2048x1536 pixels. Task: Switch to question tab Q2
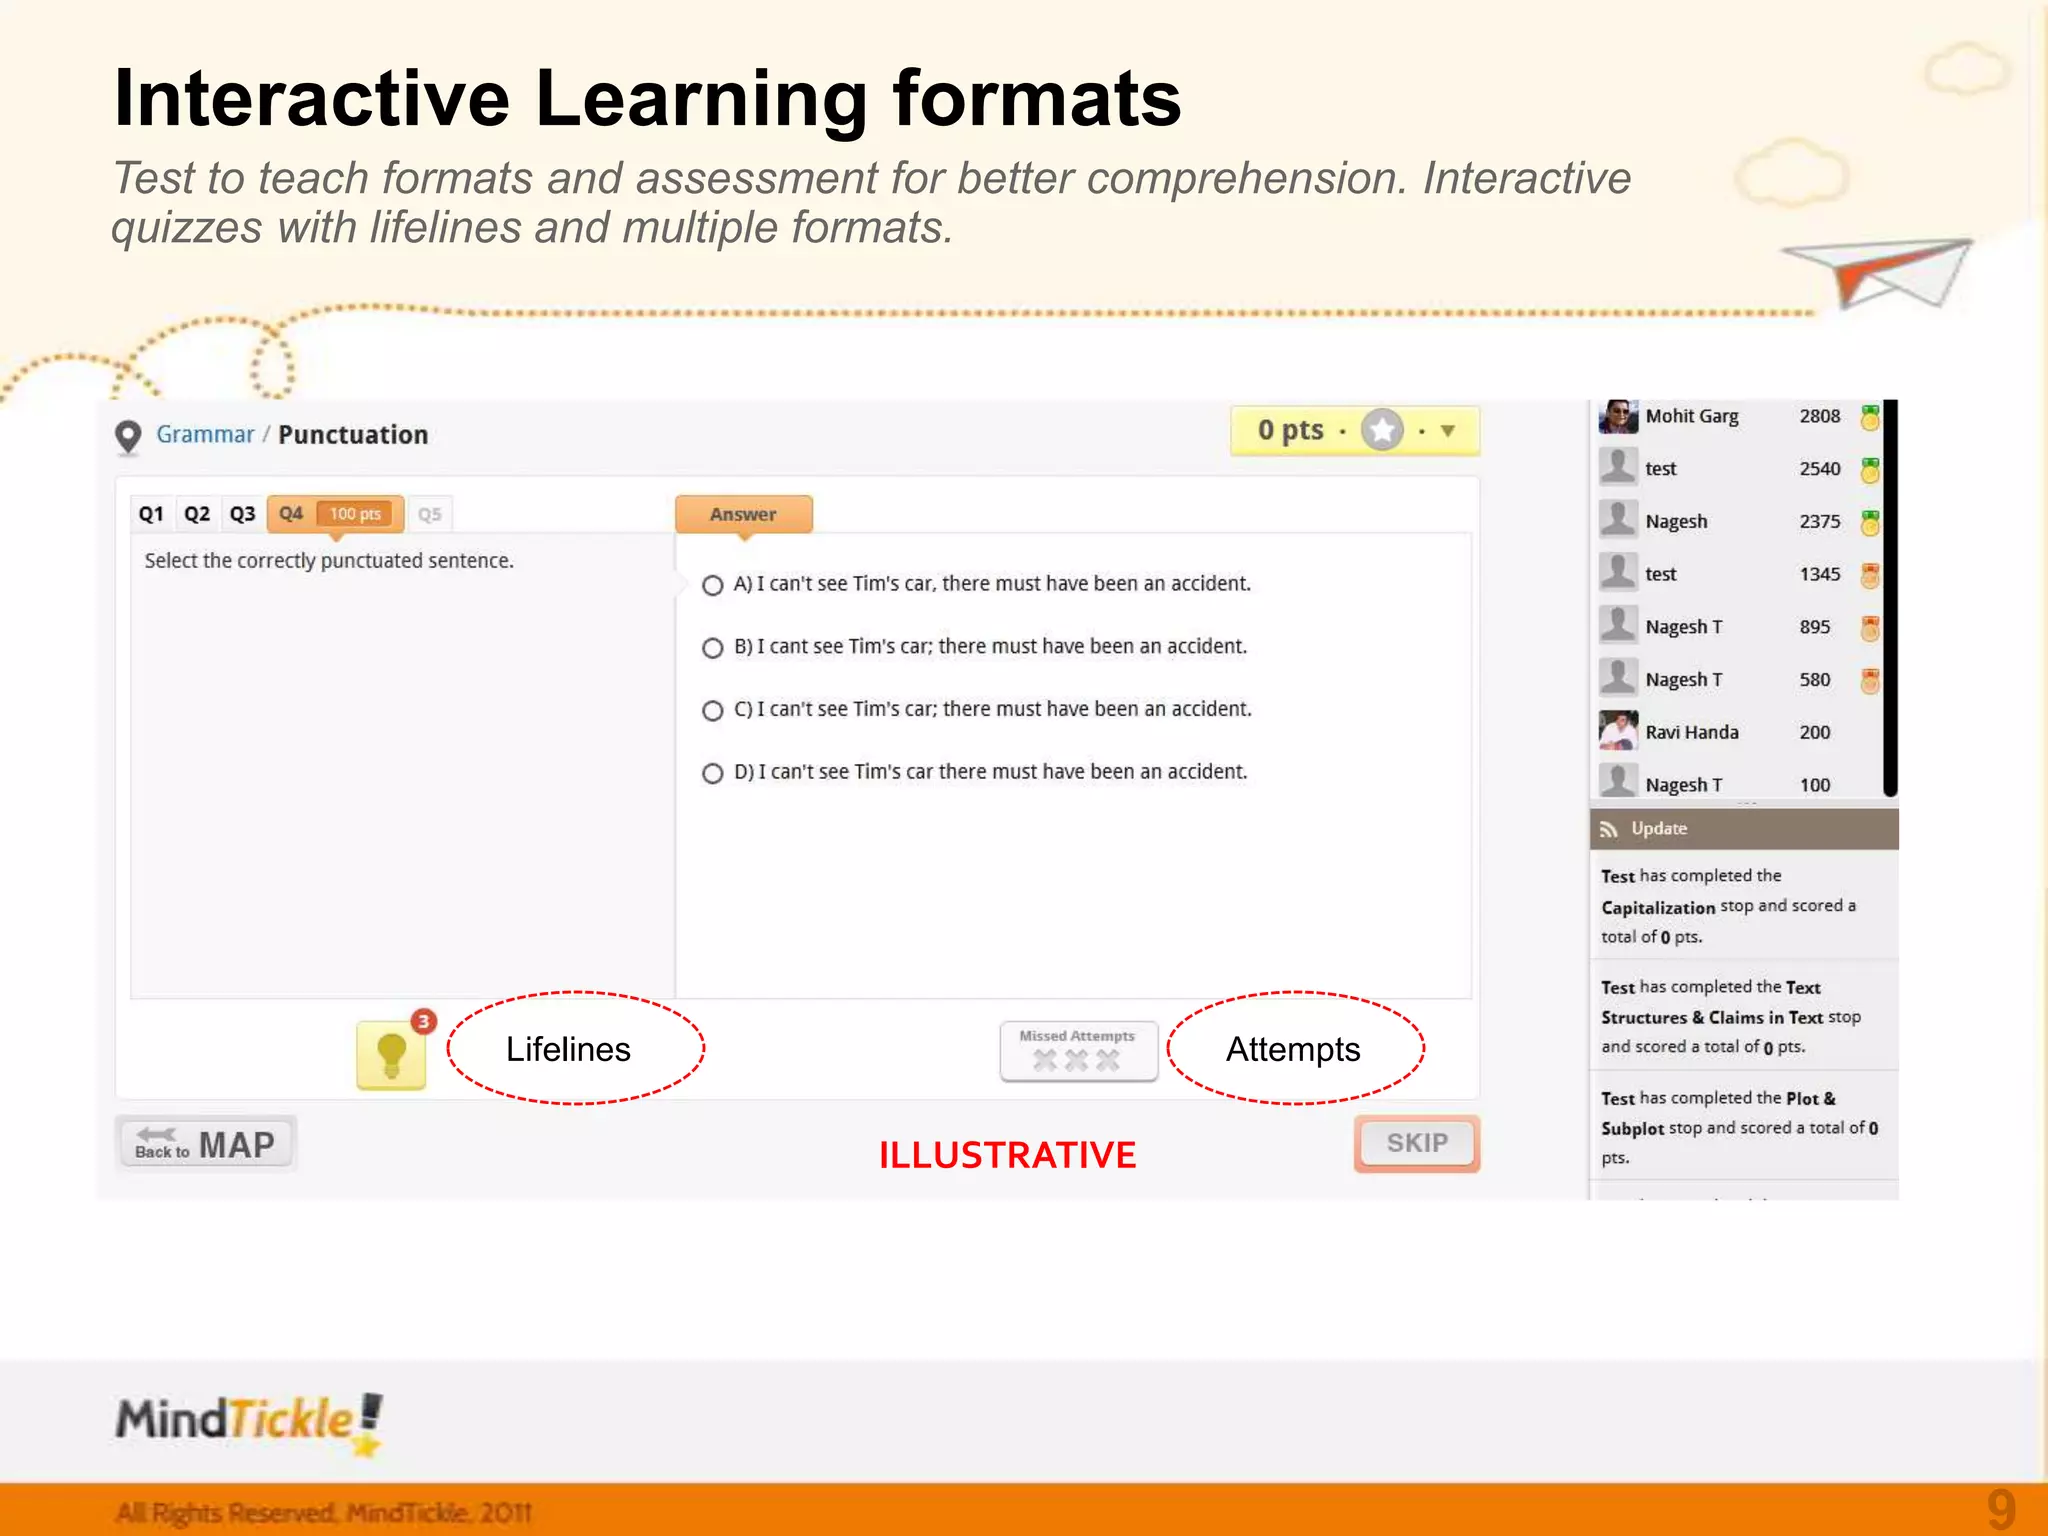click(x=197, y=514)
